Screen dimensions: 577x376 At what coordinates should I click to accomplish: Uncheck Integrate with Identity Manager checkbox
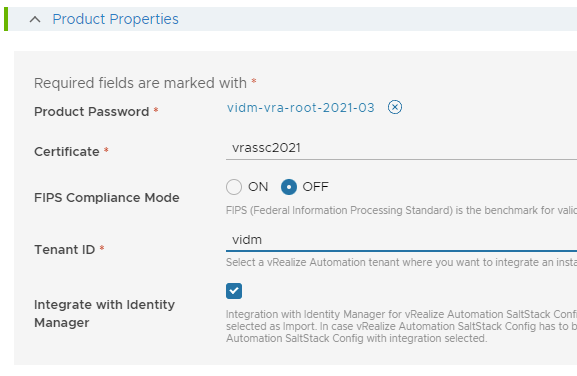tap(234, 291)
